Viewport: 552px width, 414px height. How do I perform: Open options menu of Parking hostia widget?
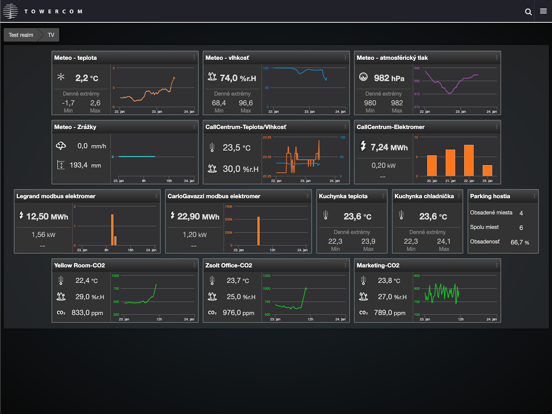[x=534, y=196]
